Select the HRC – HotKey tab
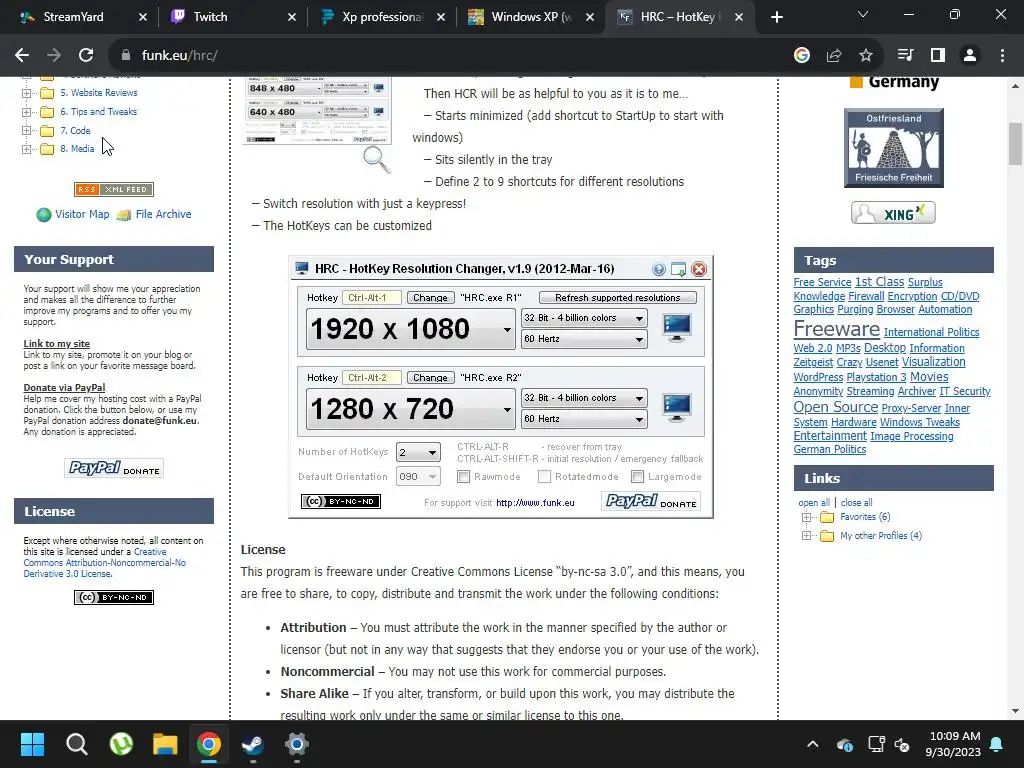 (679, 17)
